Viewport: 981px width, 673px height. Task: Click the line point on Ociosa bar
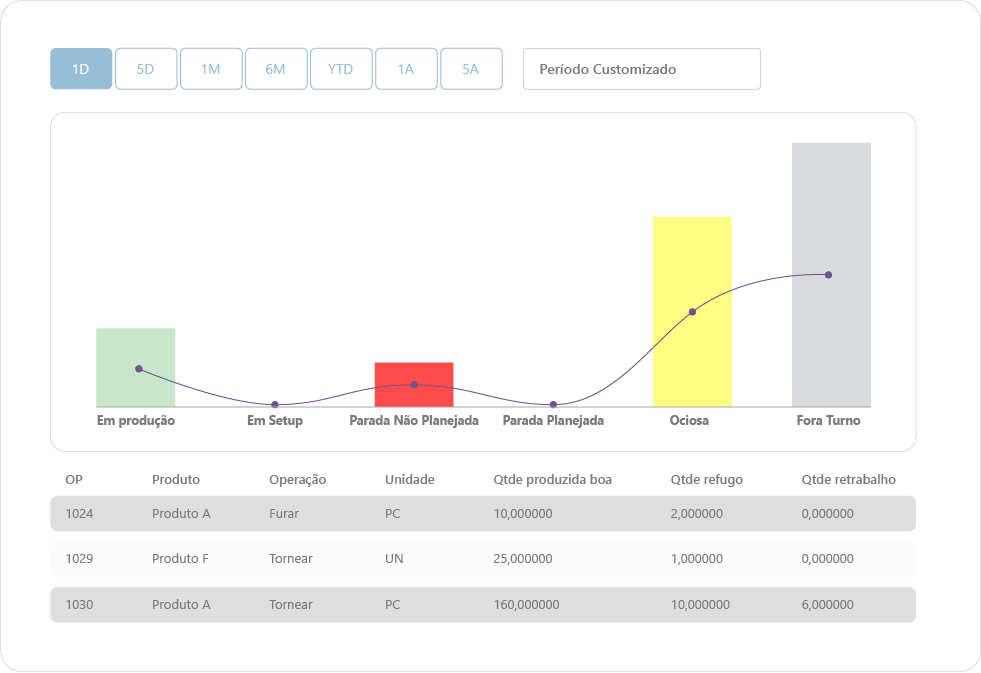(x=693, y=311)
